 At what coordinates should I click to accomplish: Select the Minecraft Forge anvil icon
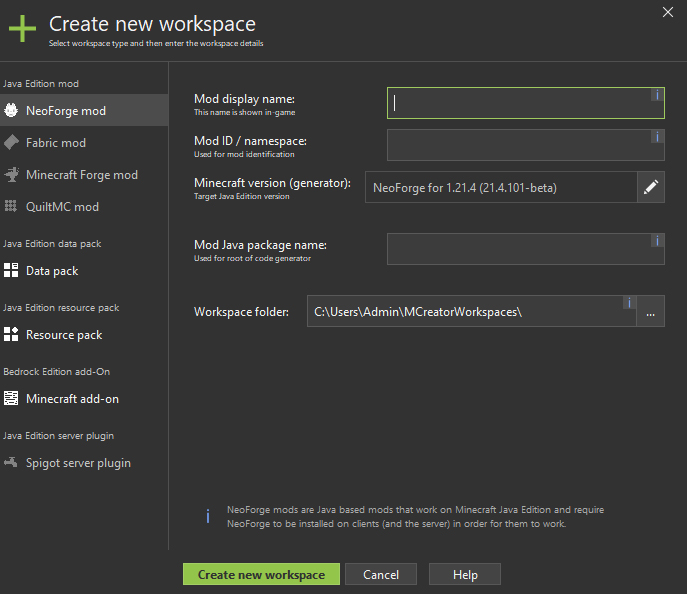(x=11, y=174)
